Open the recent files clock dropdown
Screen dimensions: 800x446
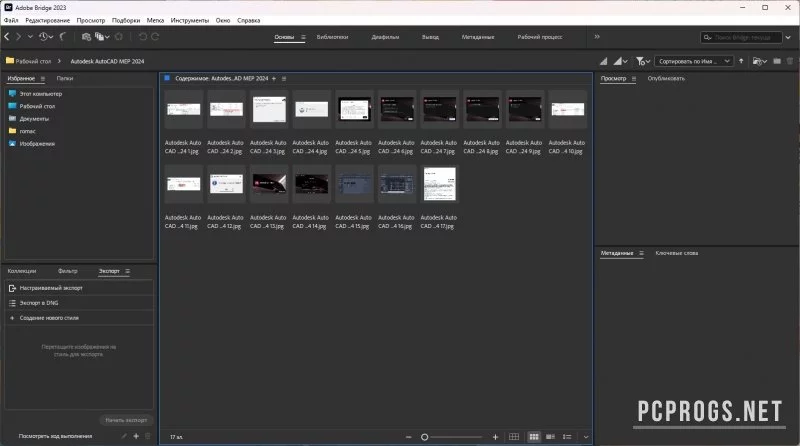(46, 37)
